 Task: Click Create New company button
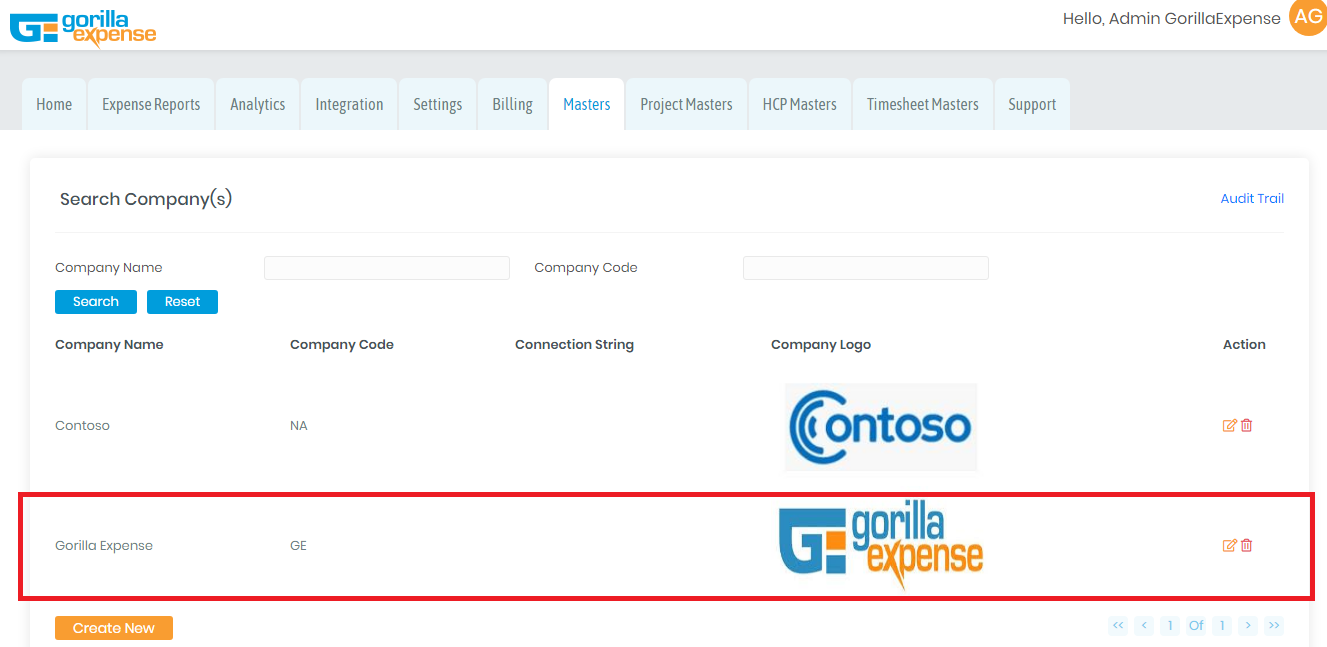(x=114, y=628)
